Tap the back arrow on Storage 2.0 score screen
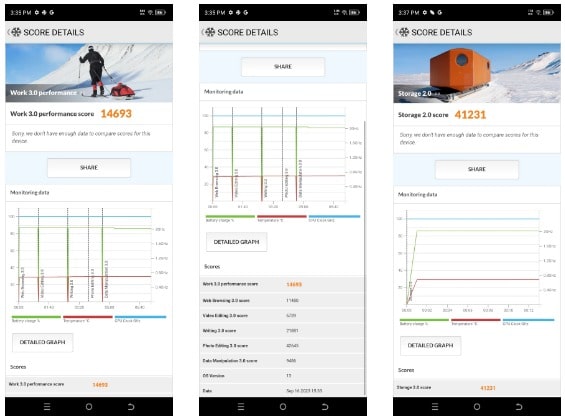This screenshot has height=418, width=565. point(397,32)
